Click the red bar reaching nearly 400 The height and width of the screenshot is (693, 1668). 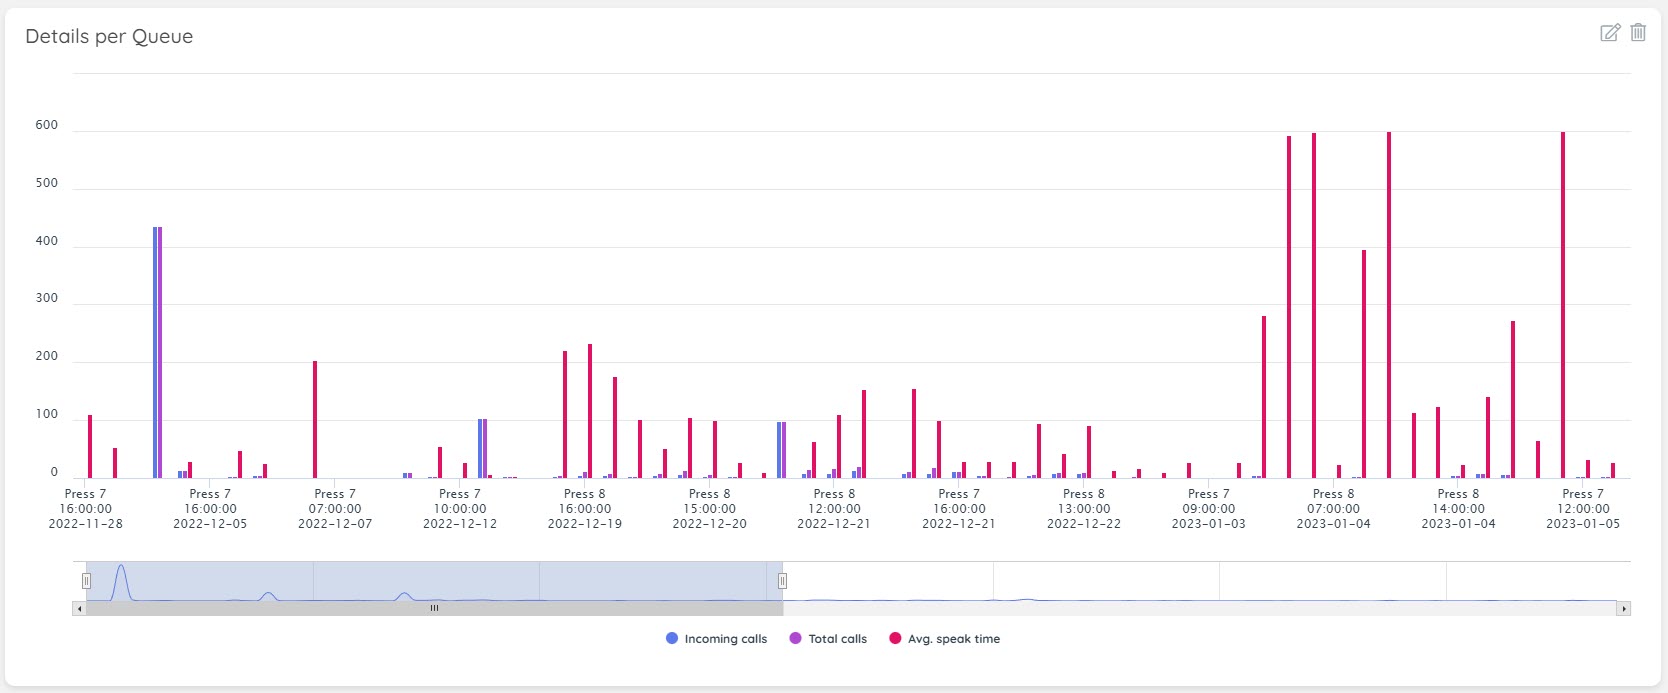[1363, 364]
